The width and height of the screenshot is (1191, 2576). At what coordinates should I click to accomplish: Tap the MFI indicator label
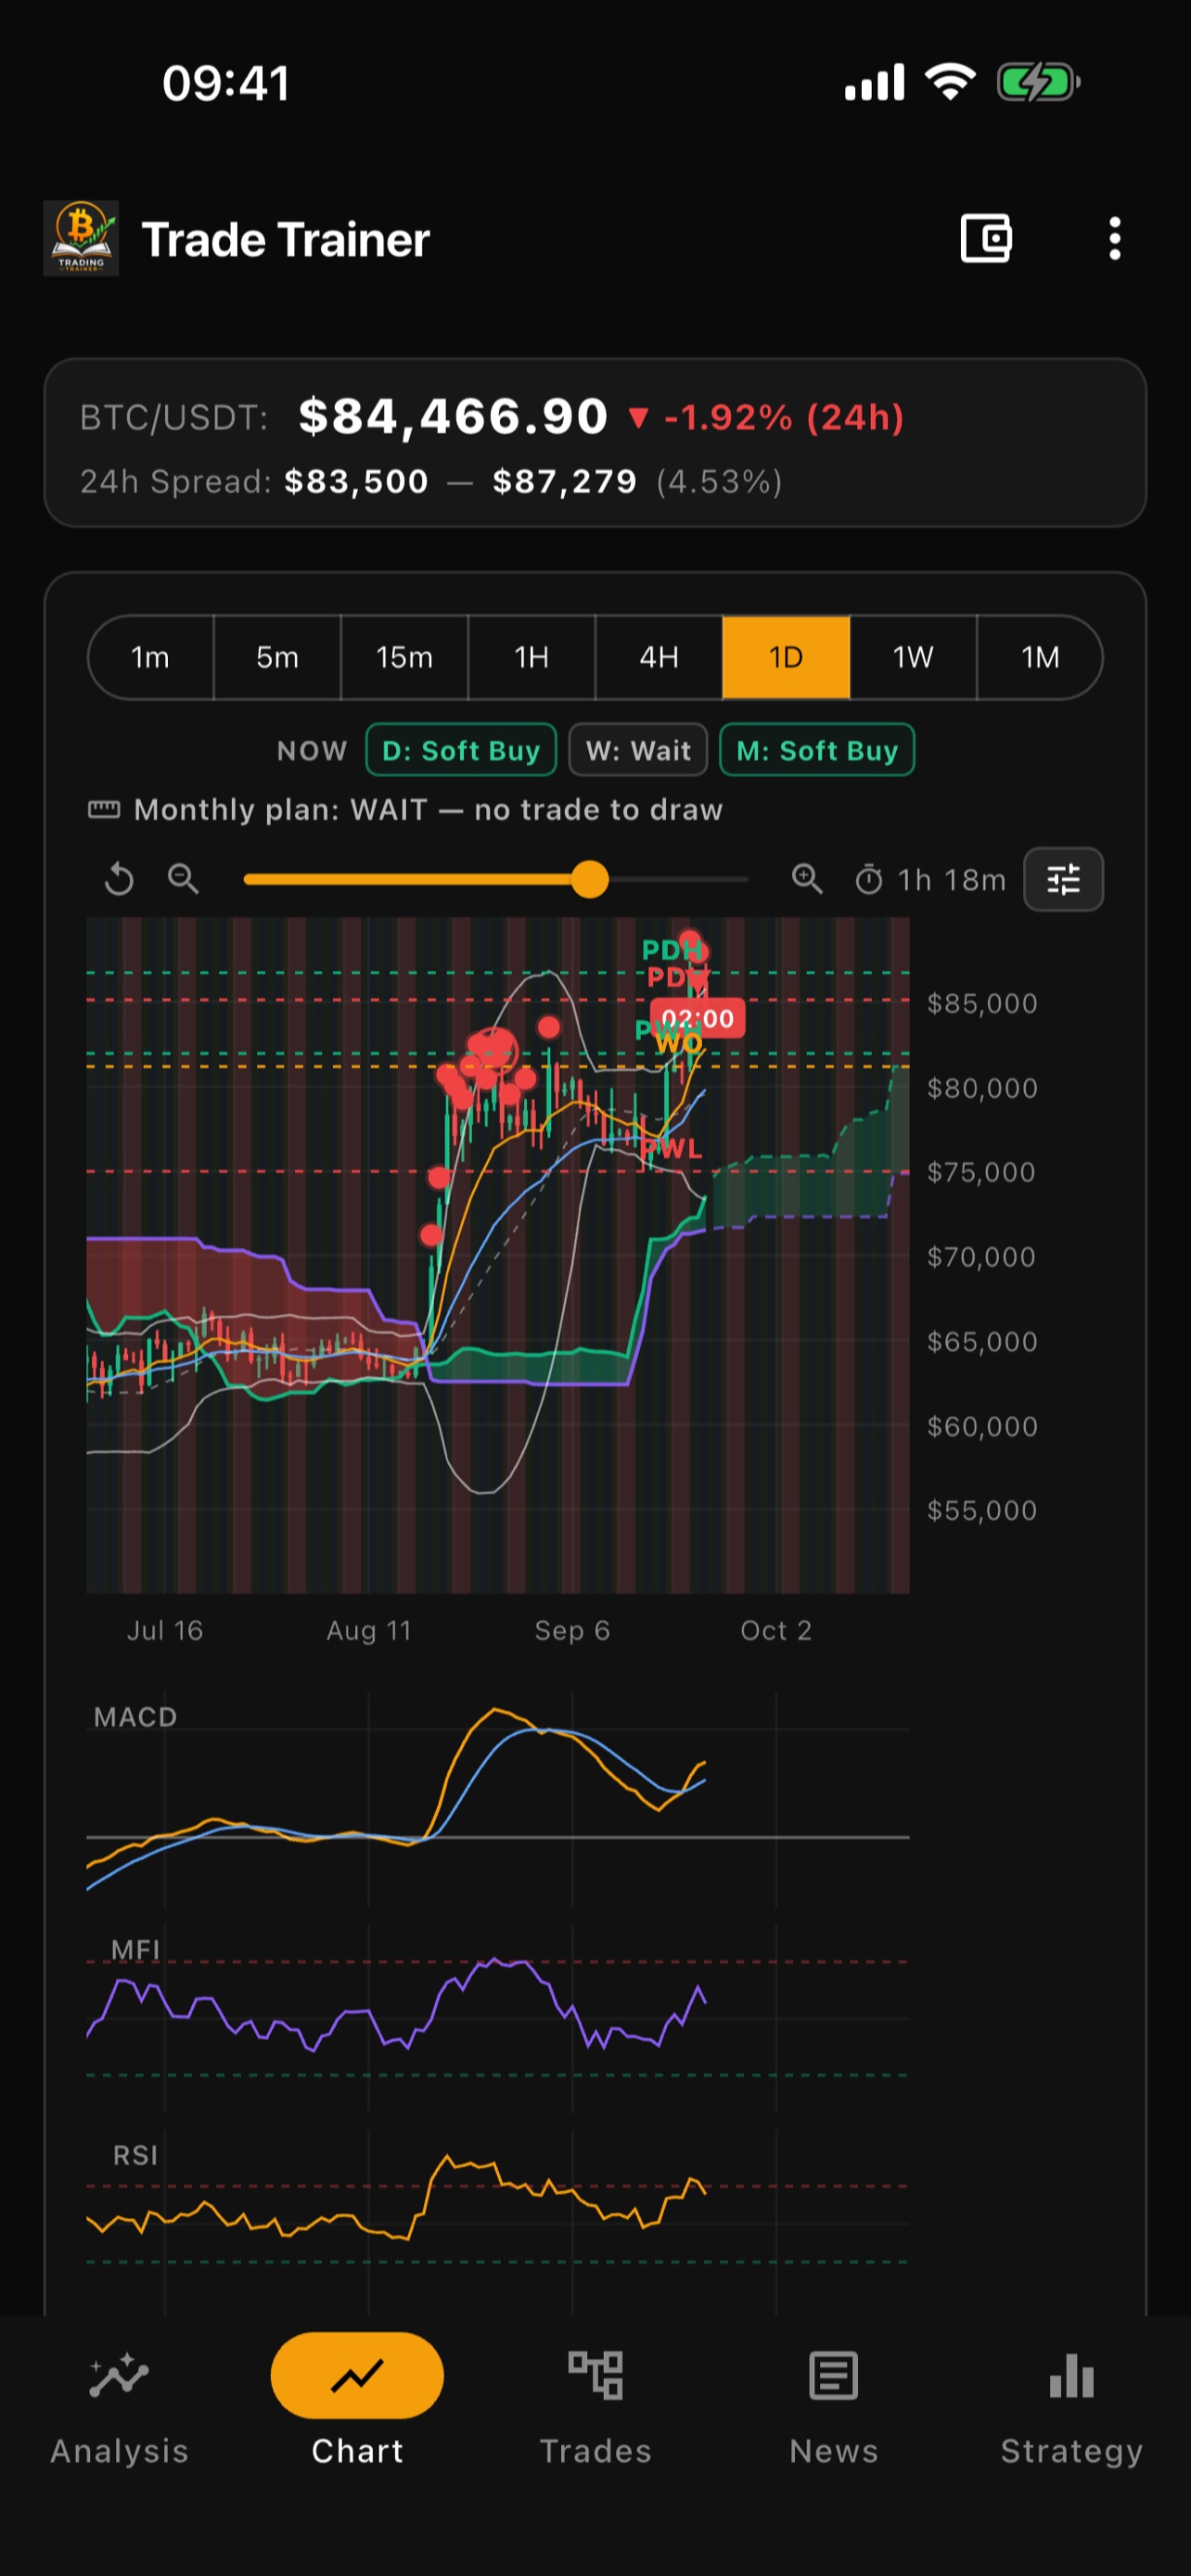(x=135, y=1949)
